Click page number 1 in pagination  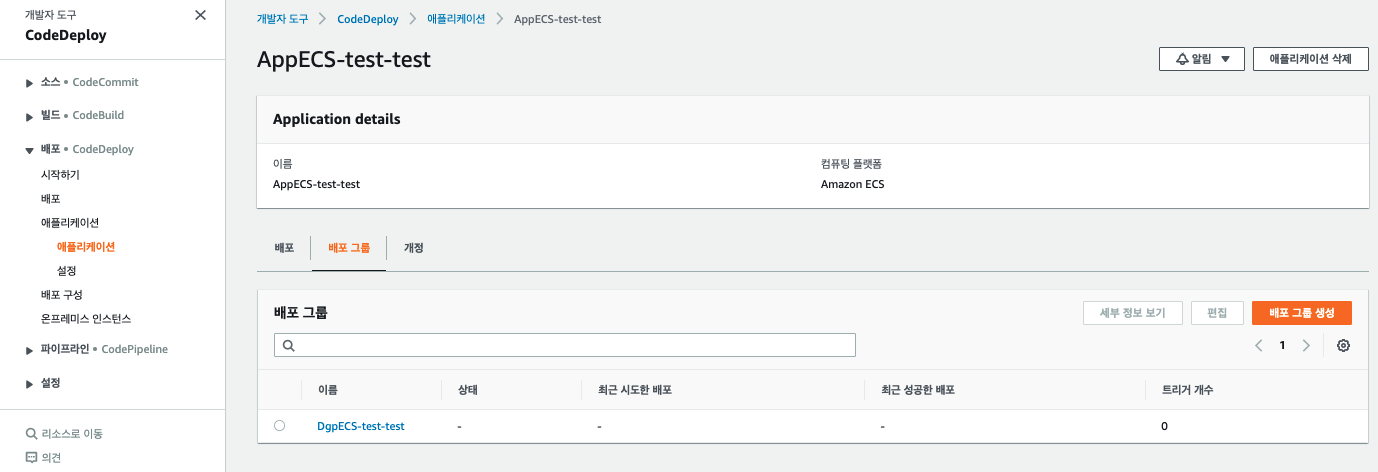click(x=1282, y=345)
